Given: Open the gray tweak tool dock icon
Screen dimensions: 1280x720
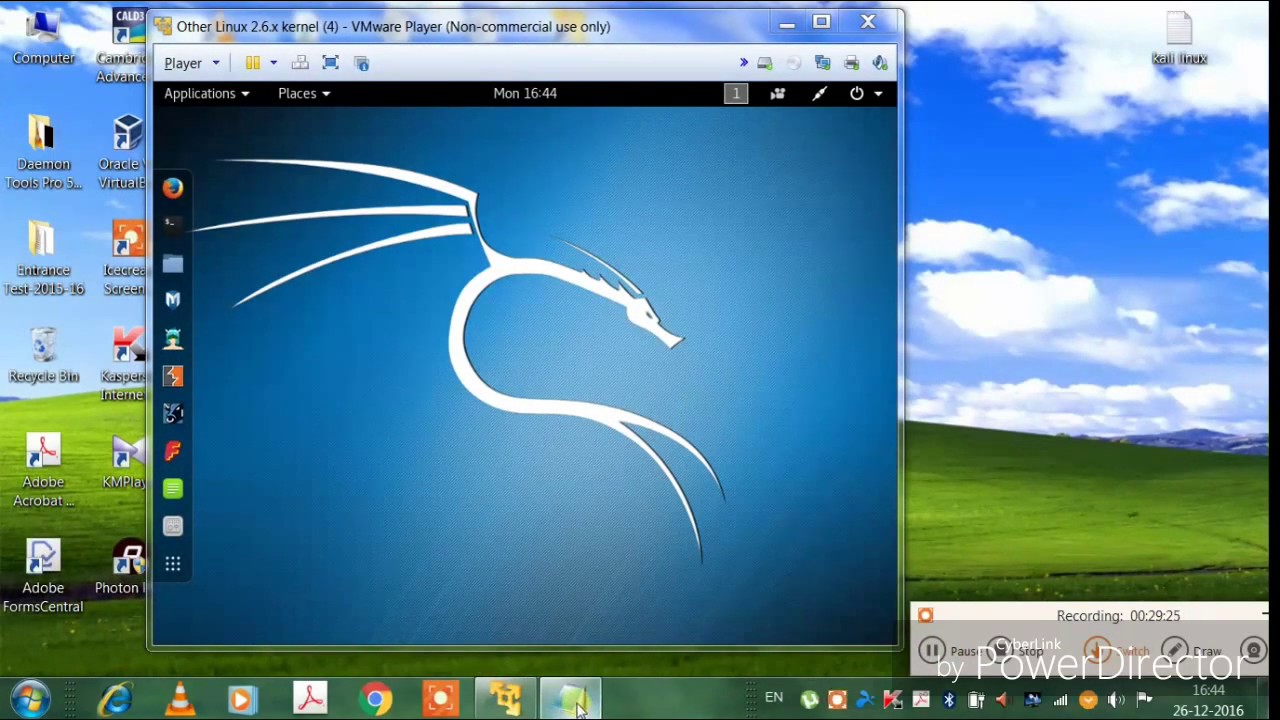Looking at the screenshot, I should click(x=173, y=526).
